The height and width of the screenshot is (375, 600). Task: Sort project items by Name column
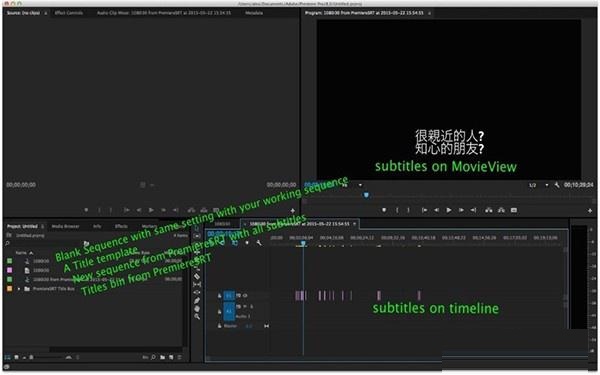(x=24, y=253)
